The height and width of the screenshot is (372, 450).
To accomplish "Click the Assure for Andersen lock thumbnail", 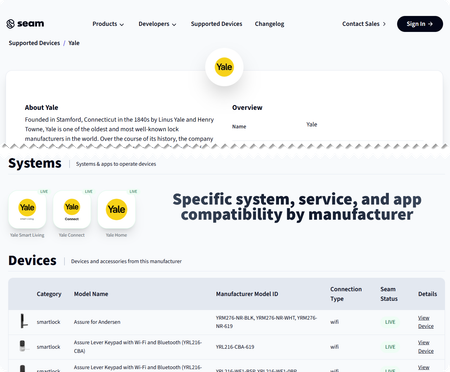I will [x=23, y=321].
